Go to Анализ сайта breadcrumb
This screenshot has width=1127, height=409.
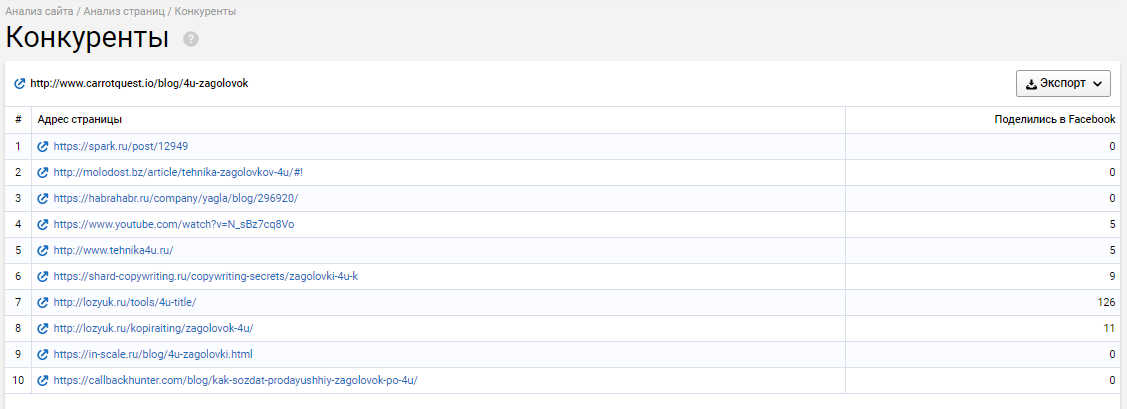coord(40,12)
